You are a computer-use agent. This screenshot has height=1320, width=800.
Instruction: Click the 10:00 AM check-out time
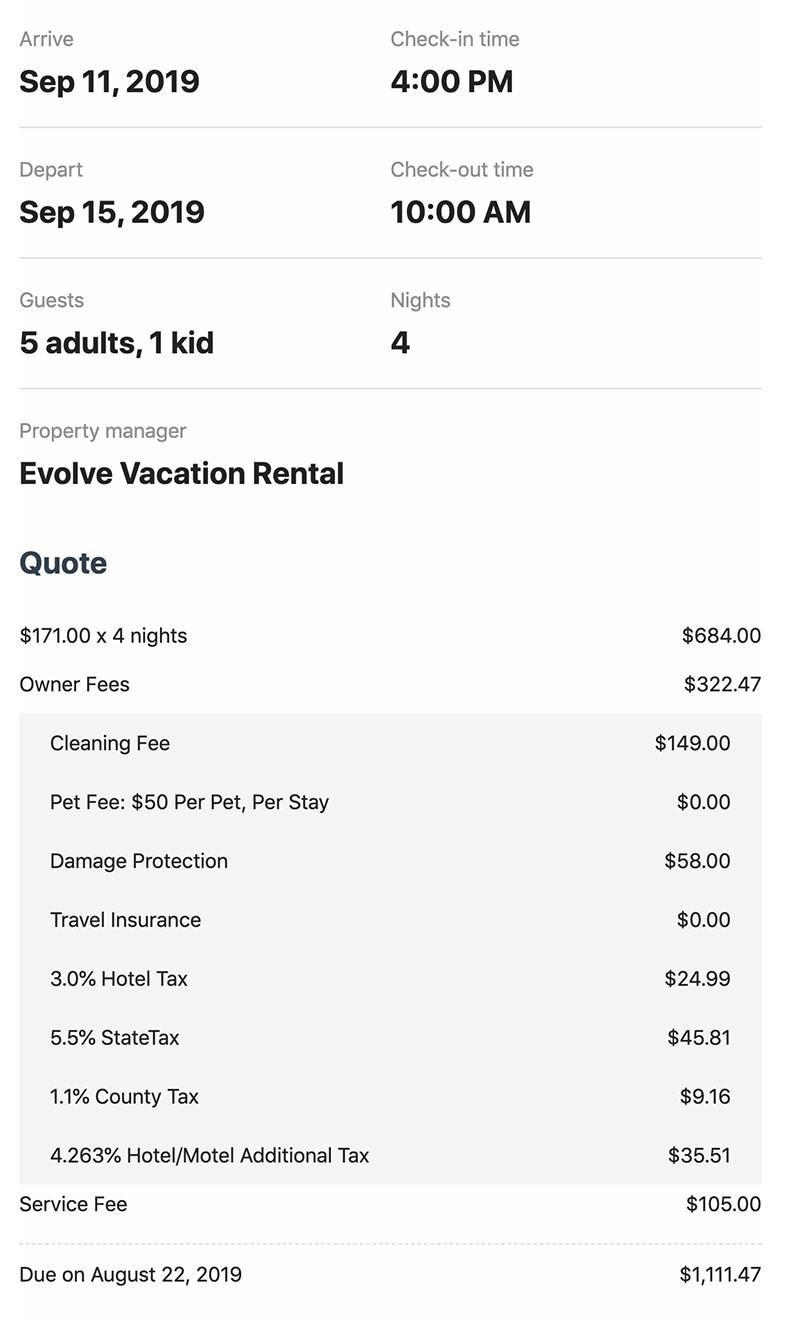(461, 212)
